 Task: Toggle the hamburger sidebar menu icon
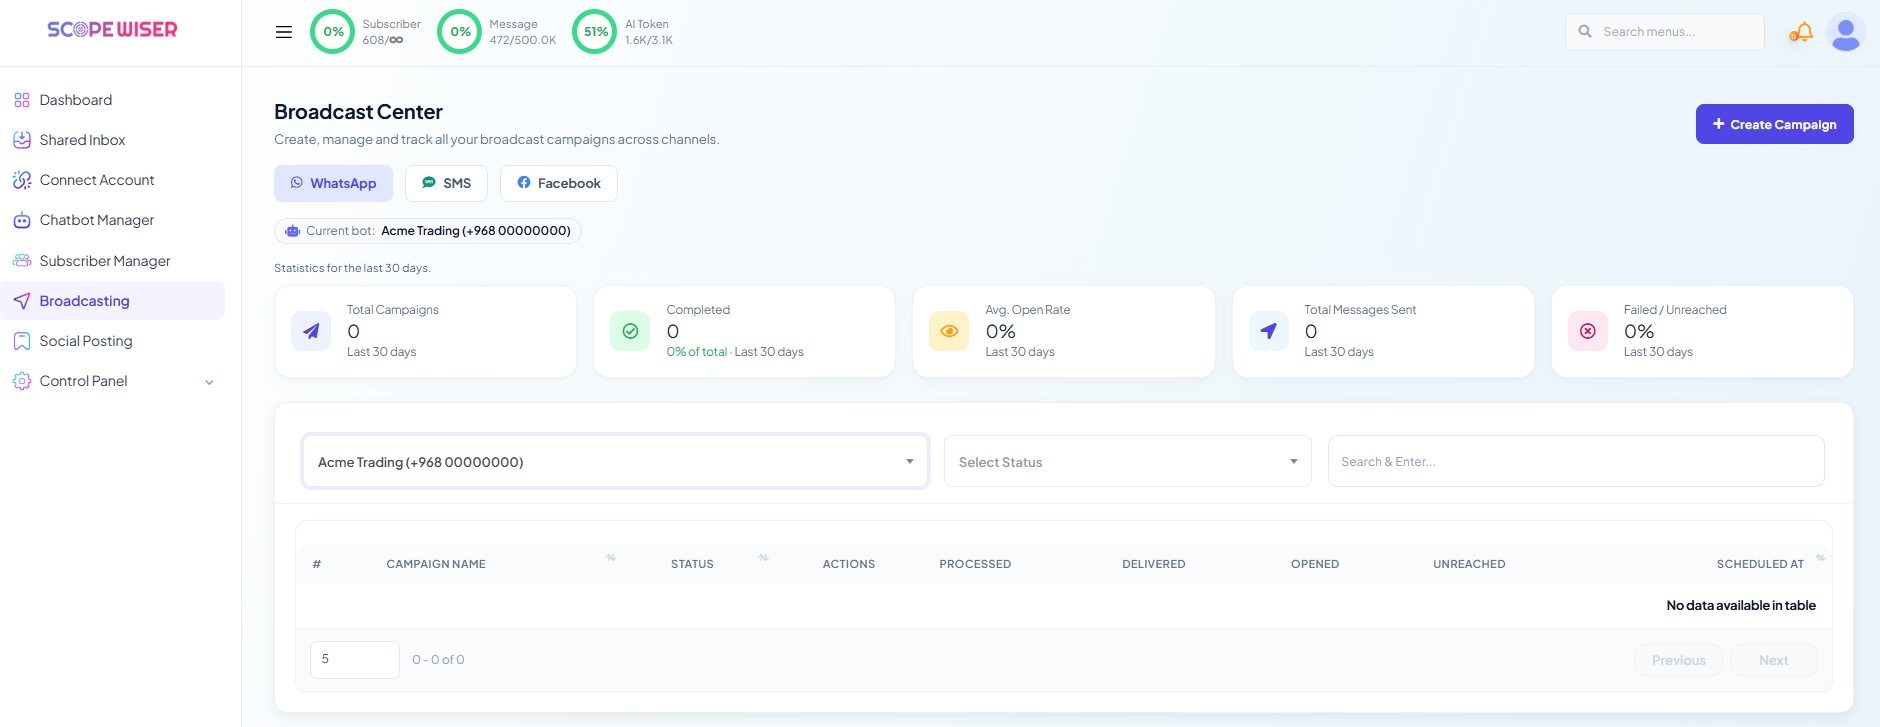tap(284, 32)
